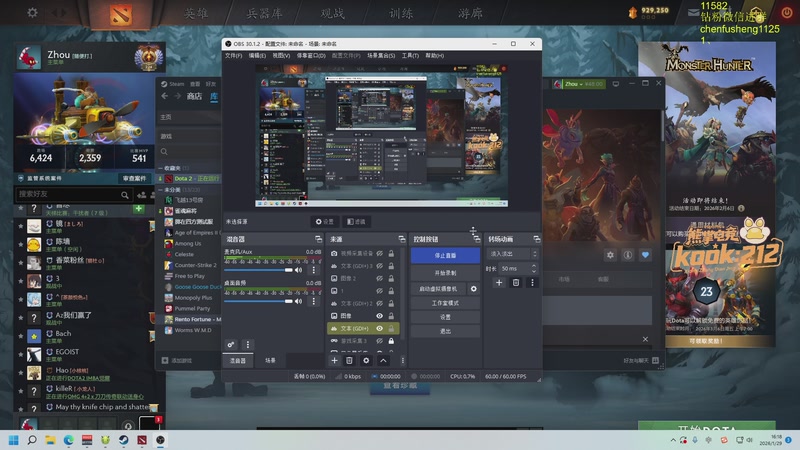This screenshot has width=800, height=450.
Task: Open Zhou account dropdown in Steam window
Action: [x=579, y=84]
